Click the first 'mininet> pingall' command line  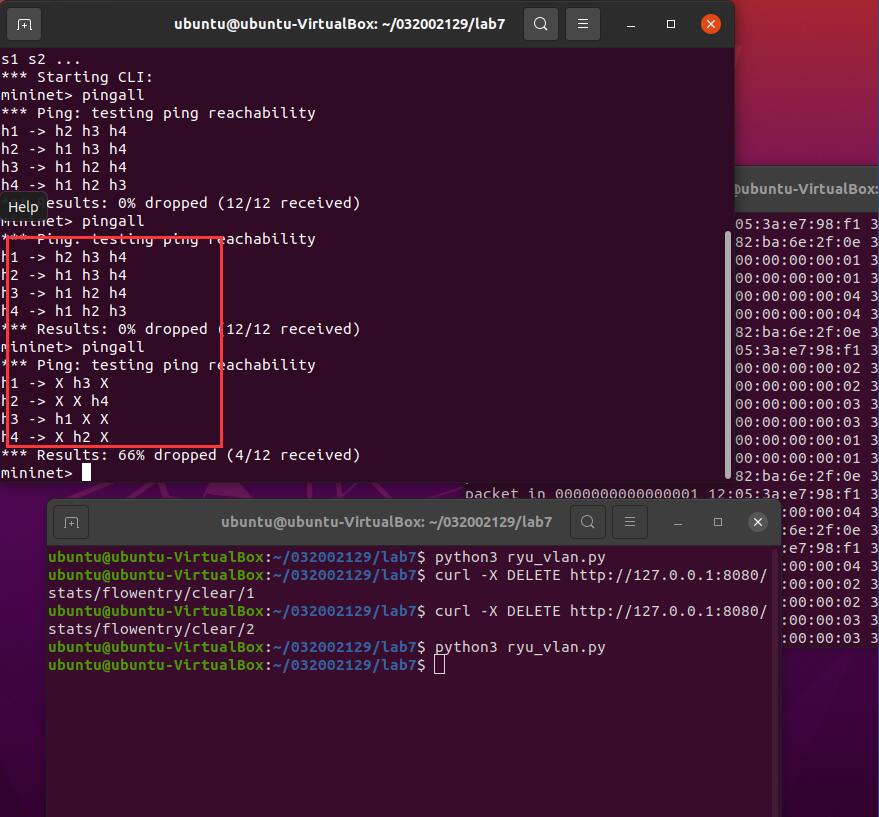coord(72,95)
